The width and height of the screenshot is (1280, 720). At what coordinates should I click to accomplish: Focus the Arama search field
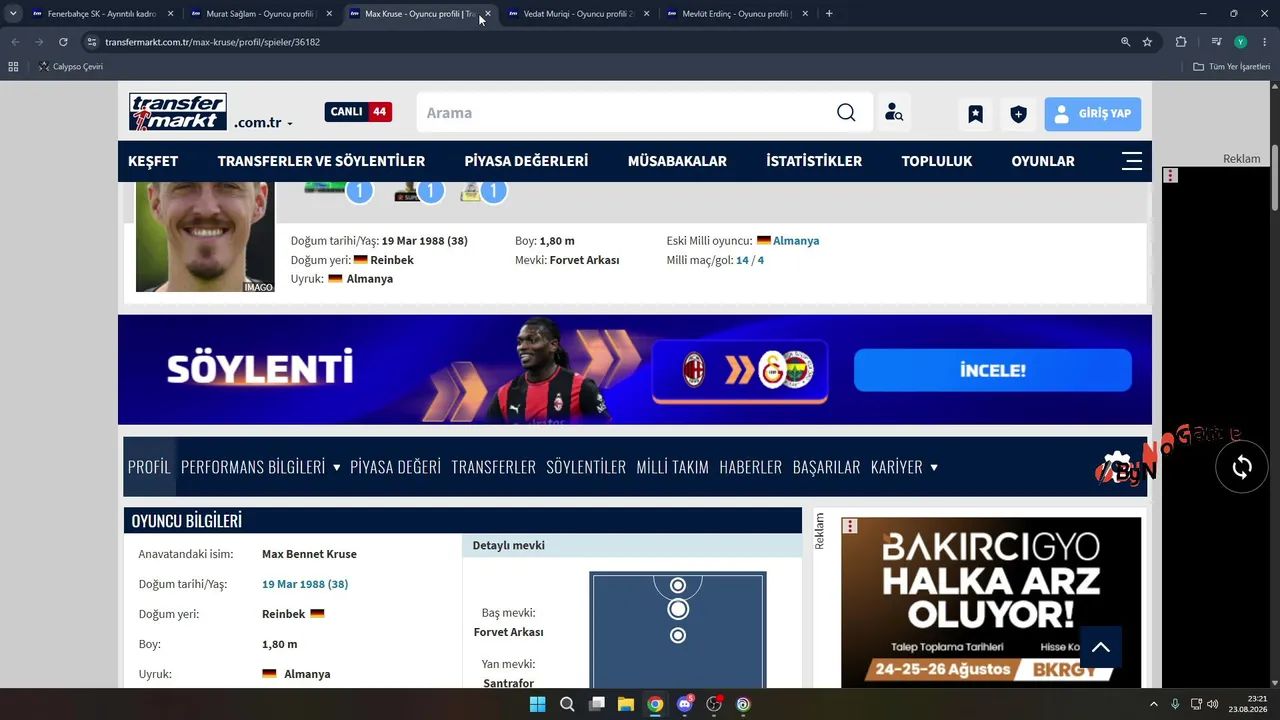pyautogui.click(x=625, y=113)
